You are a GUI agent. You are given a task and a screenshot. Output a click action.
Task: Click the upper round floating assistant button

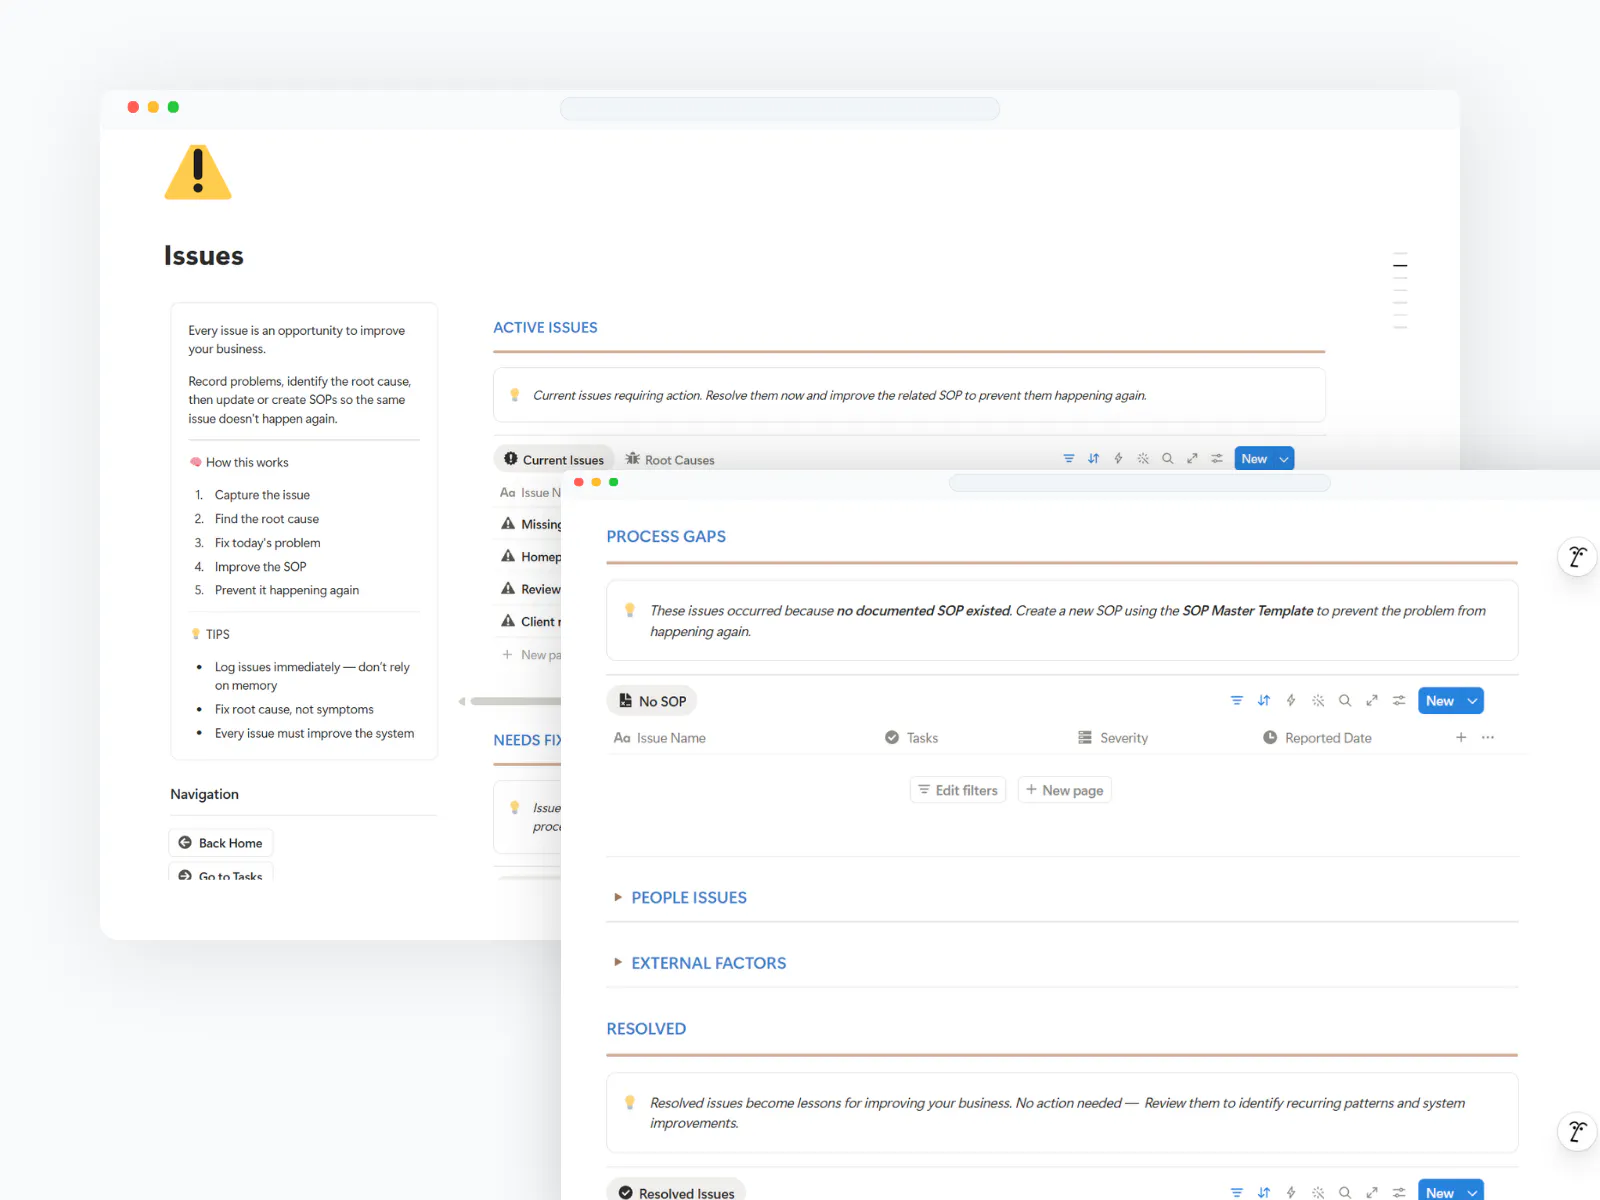tap(1578, 557)
